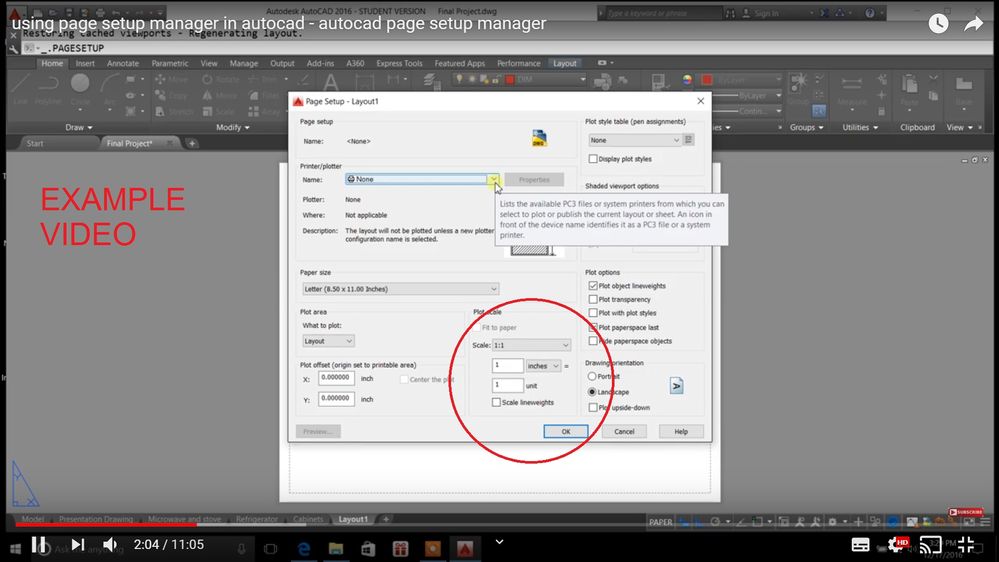This screenshot has height=562, width=999.
Task: Confirm the dialog with OK button
Action: 566,431
